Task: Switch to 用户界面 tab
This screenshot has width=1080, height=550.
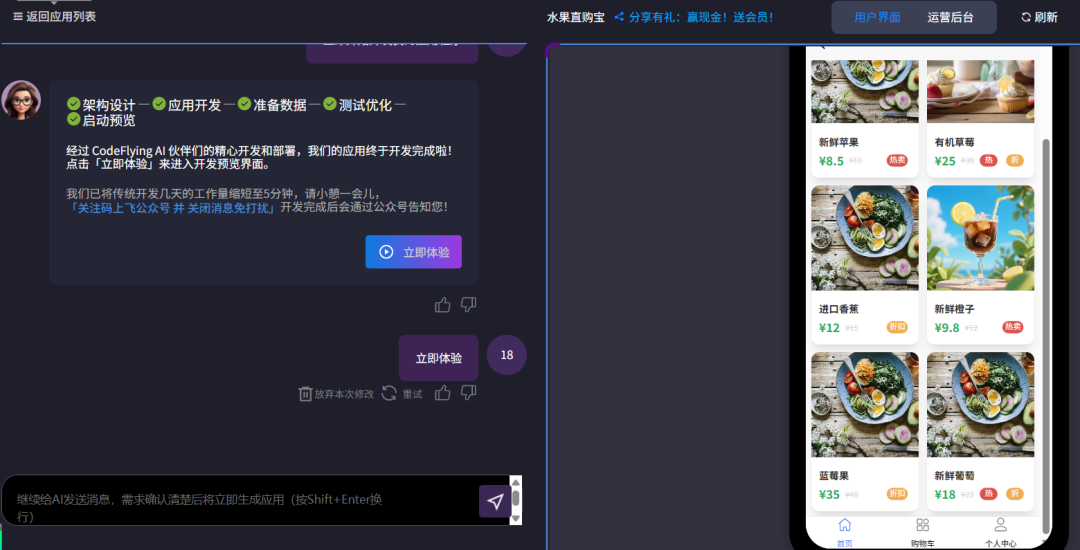Action: click(877, 17)
